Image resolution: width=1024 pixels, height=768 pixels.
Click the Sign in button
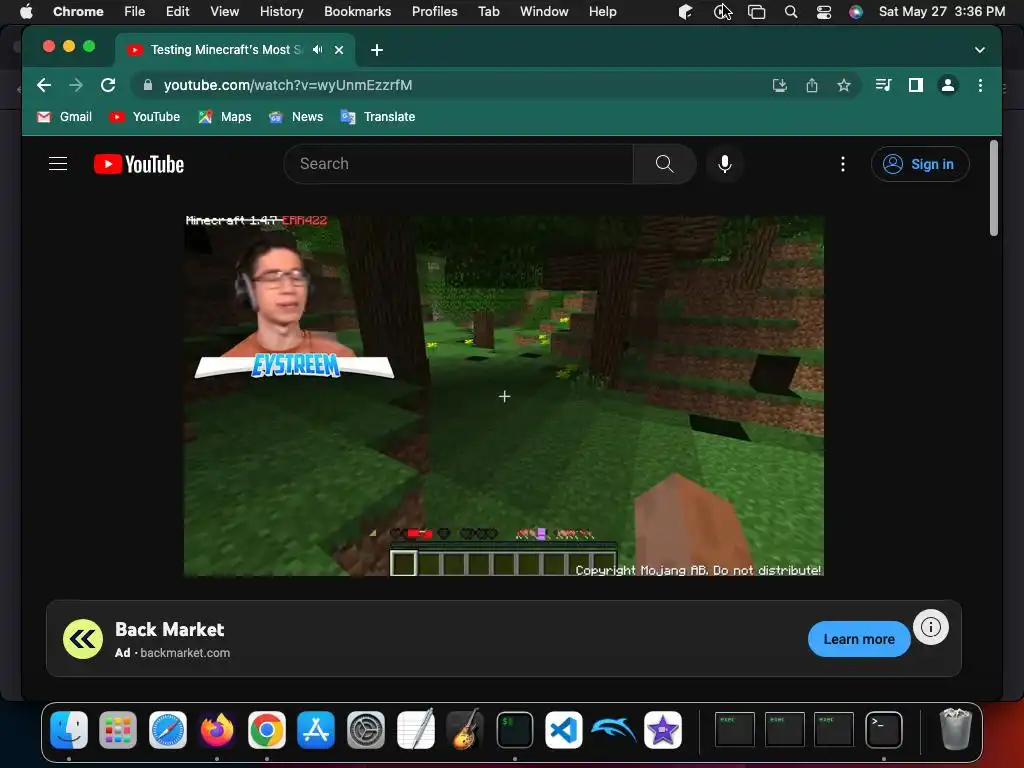[x=920, y=164]
